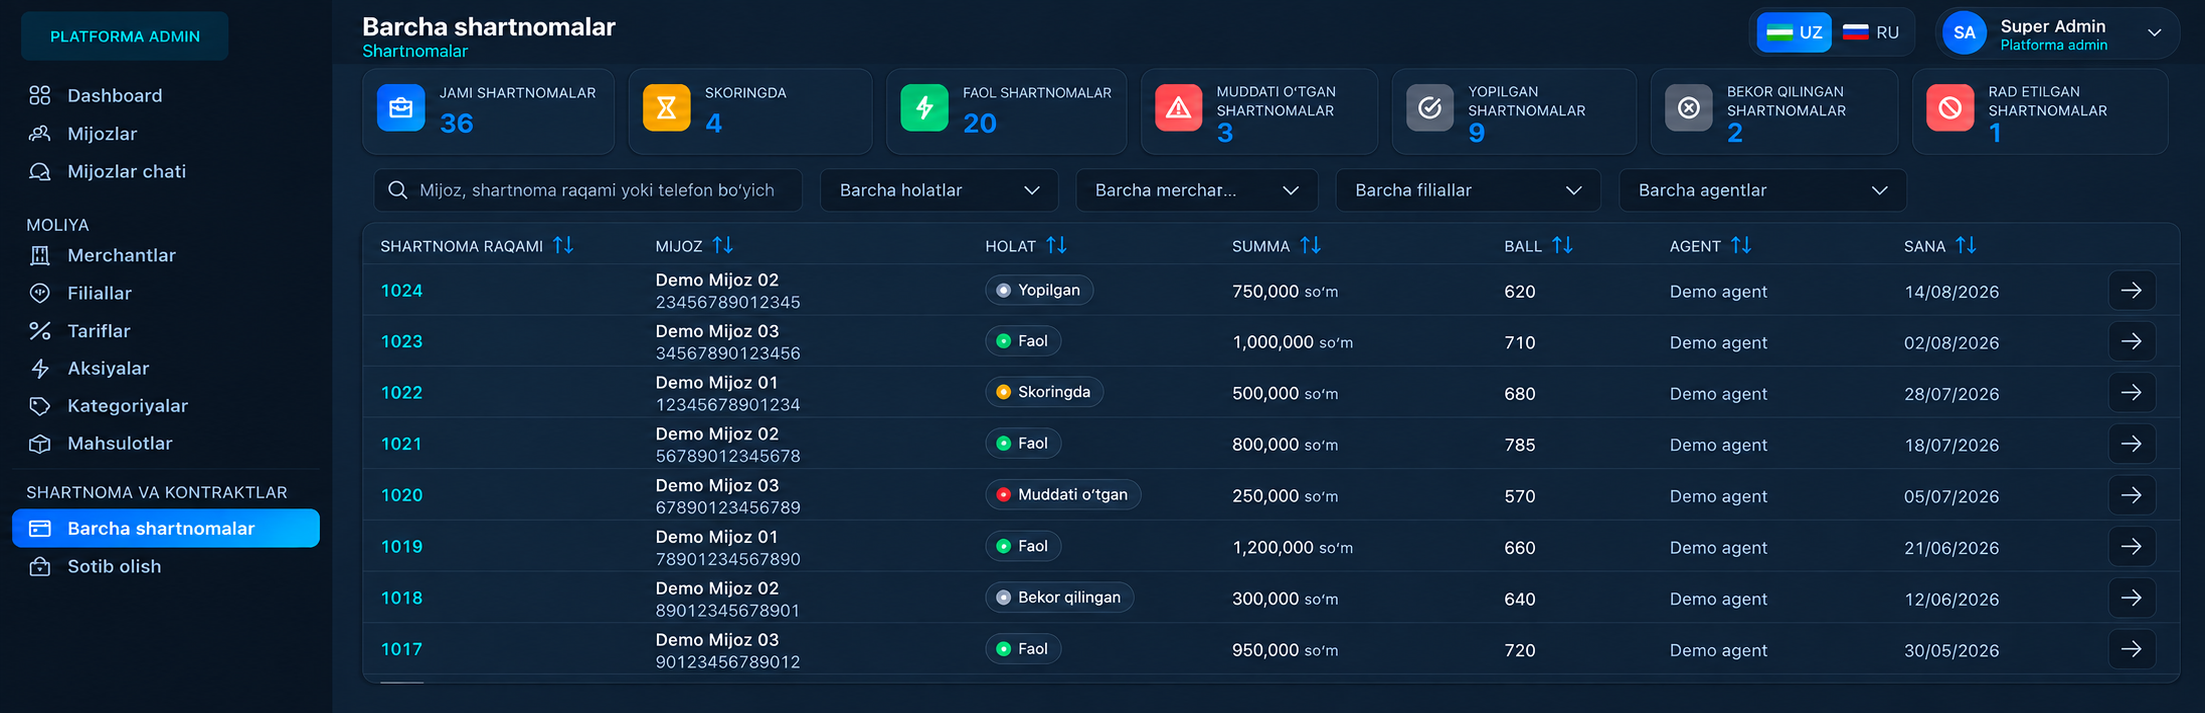Open contract number 1024 link
This screenshot has width=2205, height=713.
click(402, 291)
